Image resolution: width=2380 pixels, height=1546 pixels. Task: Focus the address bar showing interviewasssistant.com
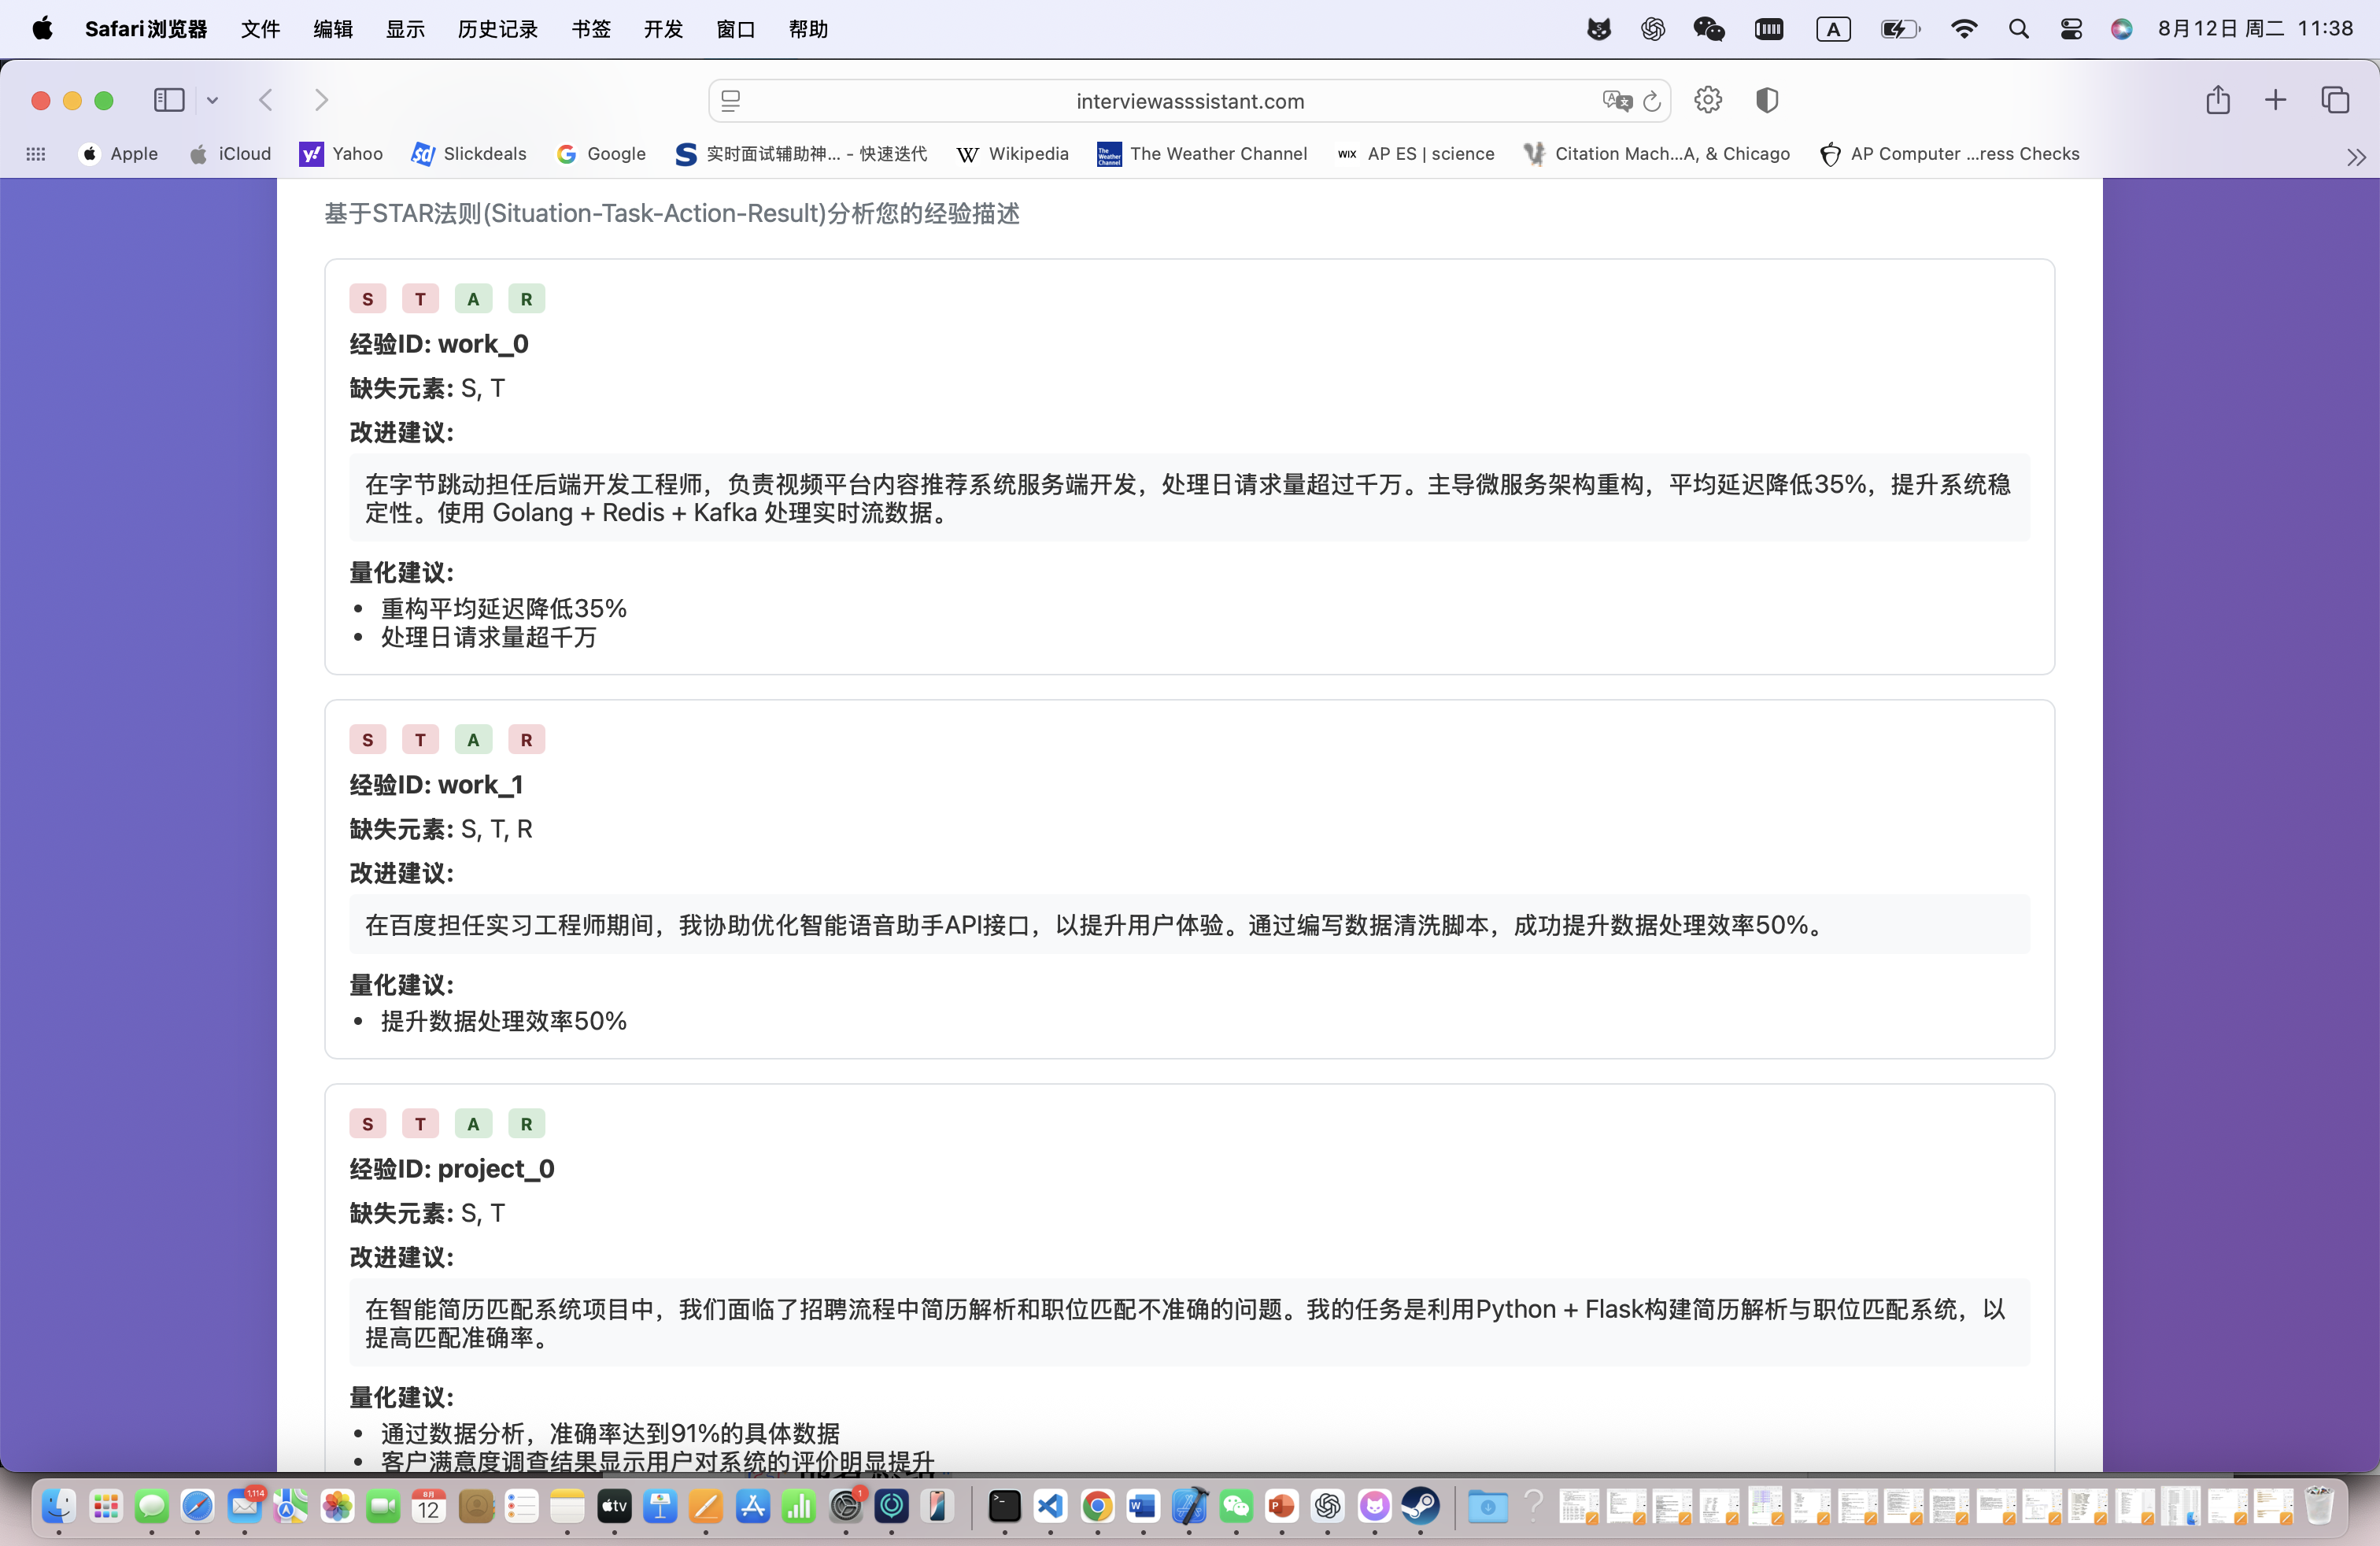pyautogui.click(x=1190, y=101)
